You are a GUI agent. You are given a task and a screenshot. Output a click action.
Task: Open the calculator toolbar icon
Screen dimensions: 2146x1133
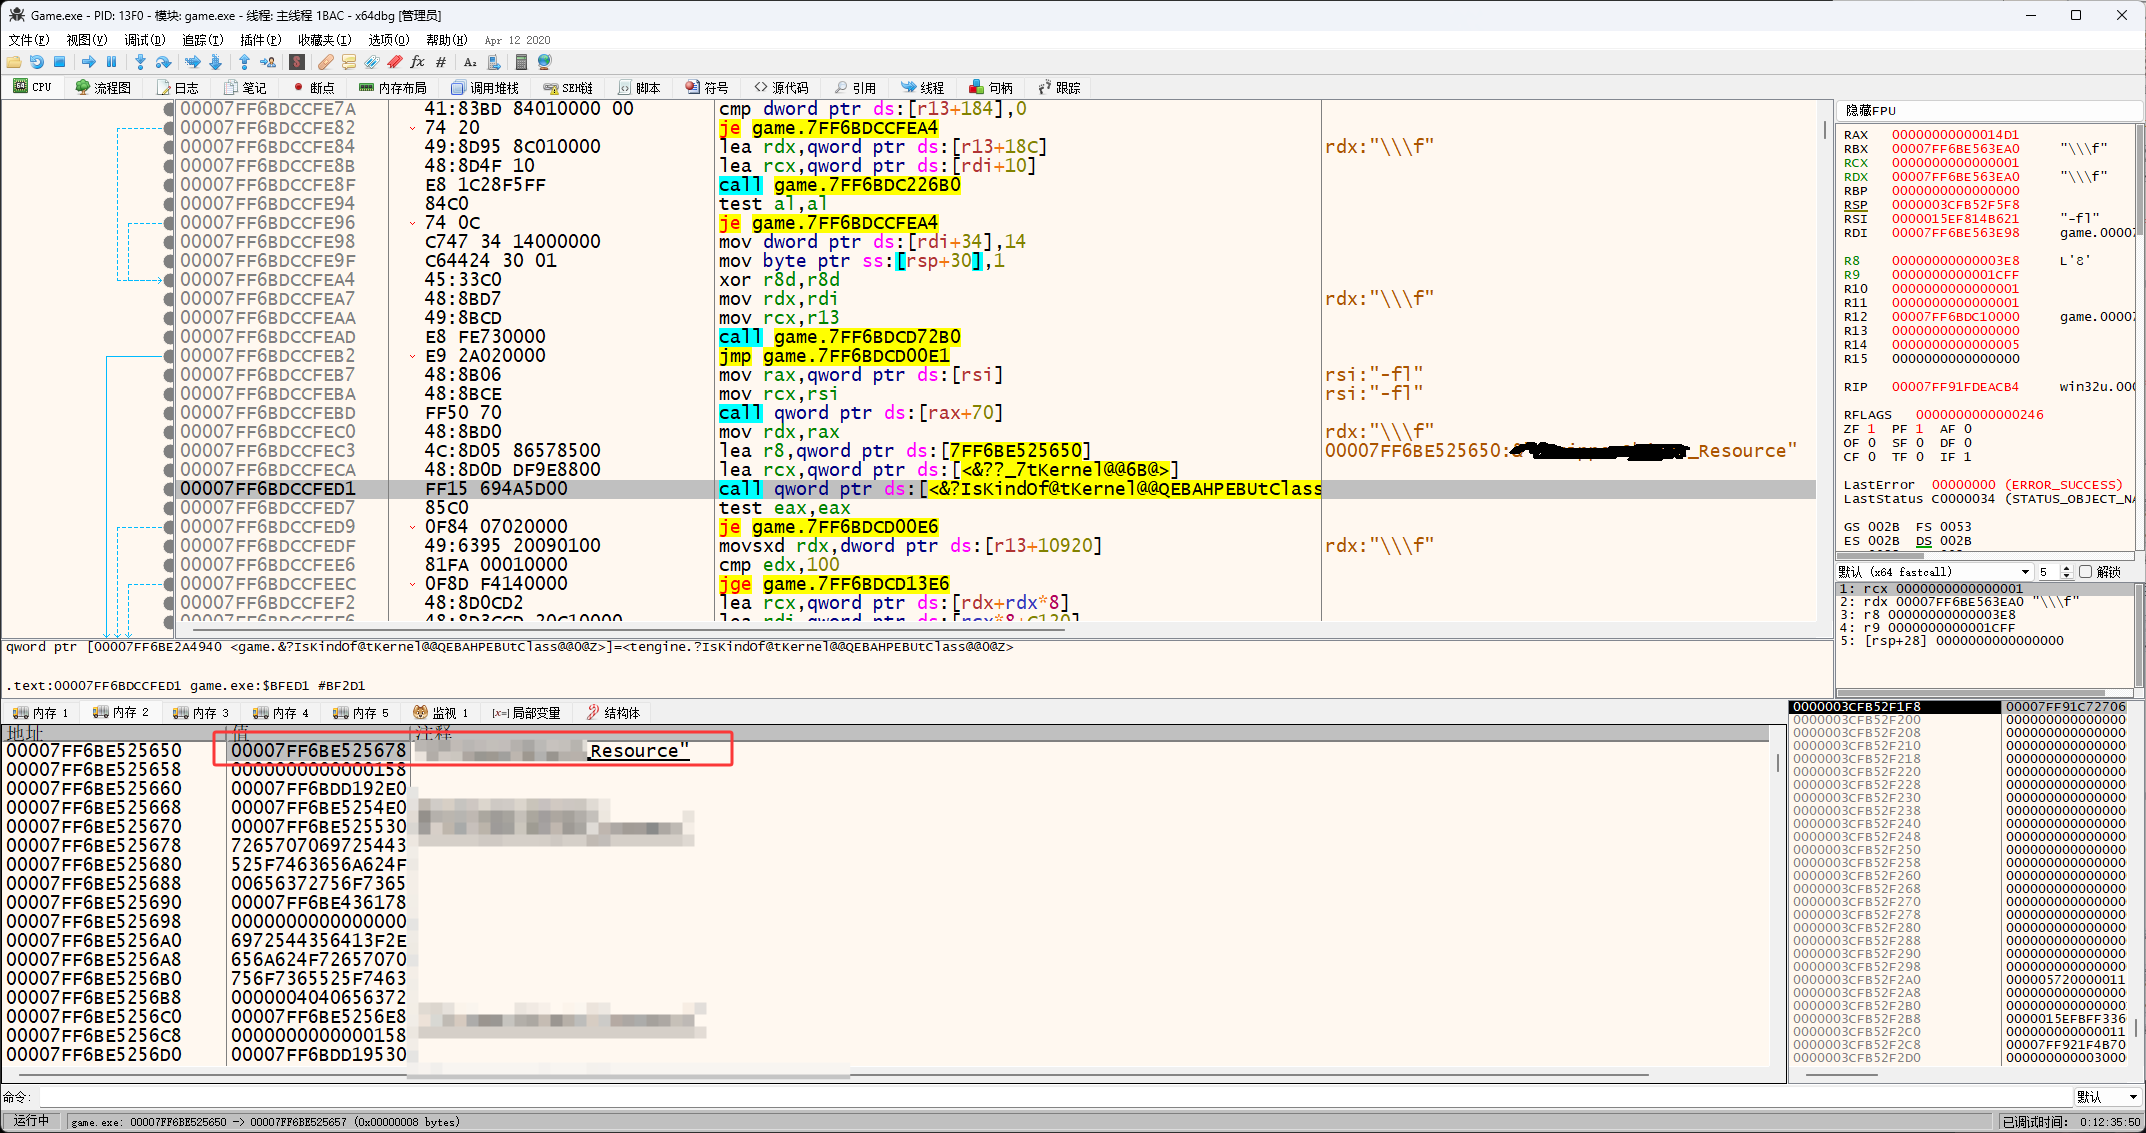pyautogui.click(x=521, y=62)
